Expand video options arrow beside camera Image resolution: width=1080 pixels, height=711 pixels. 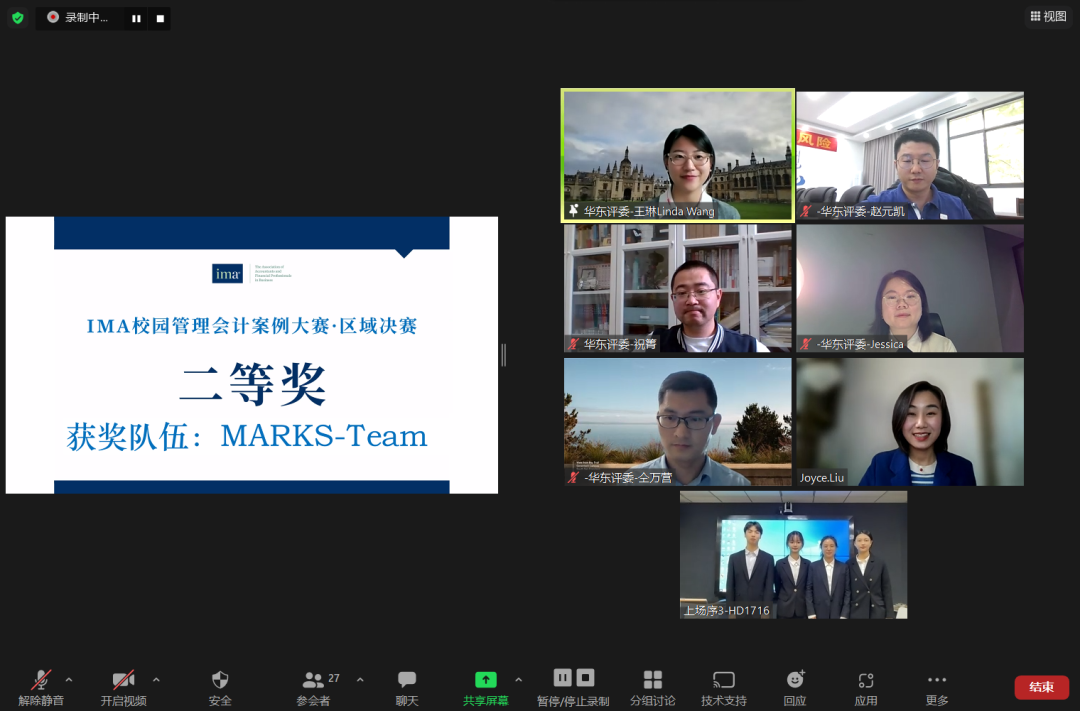156,679
